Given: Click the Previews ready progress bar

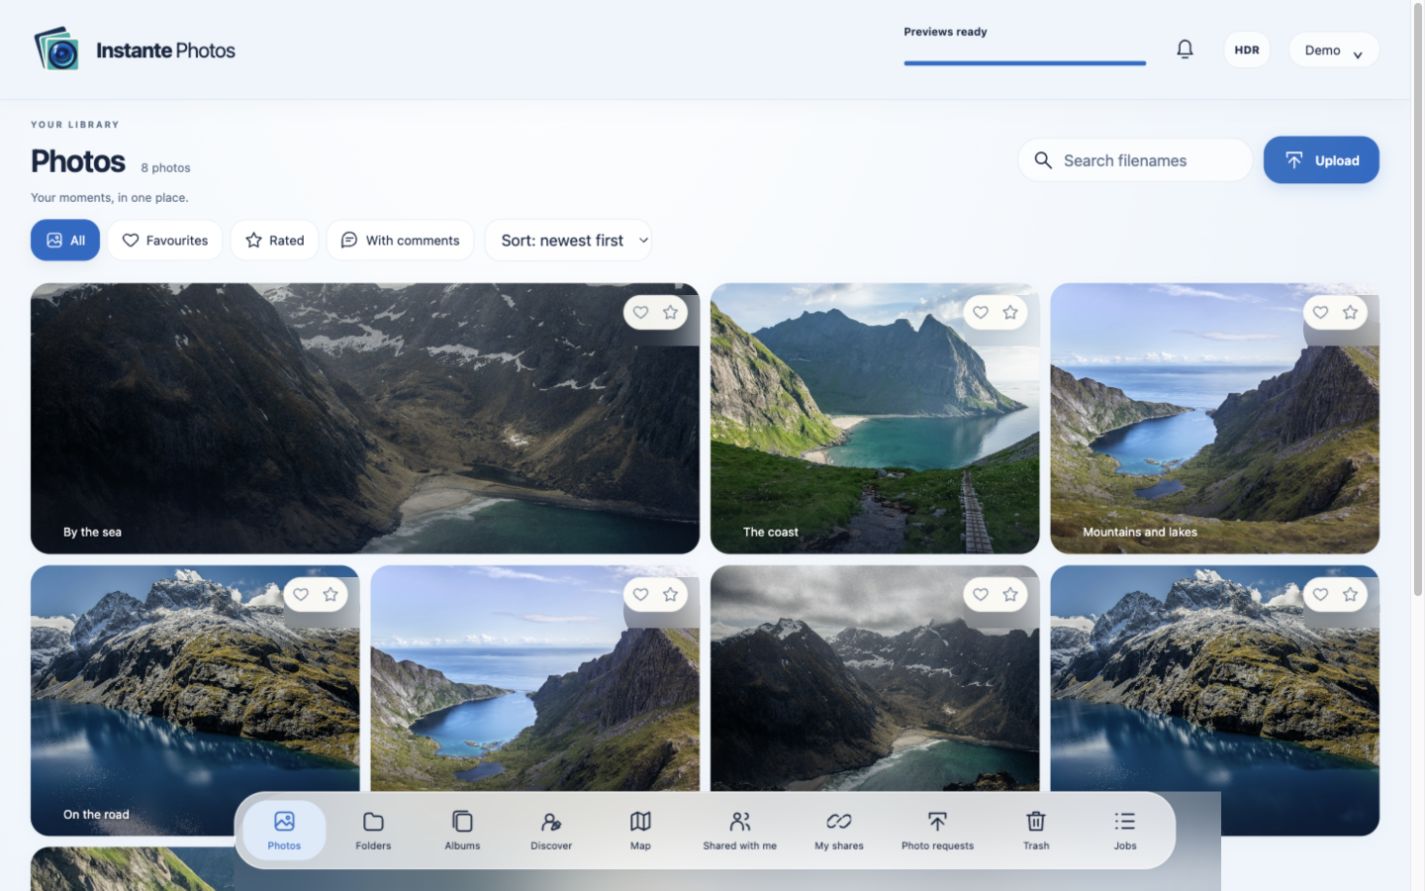Looking at the screenshot, I should pyautogui.click(x=1025, y=63).
